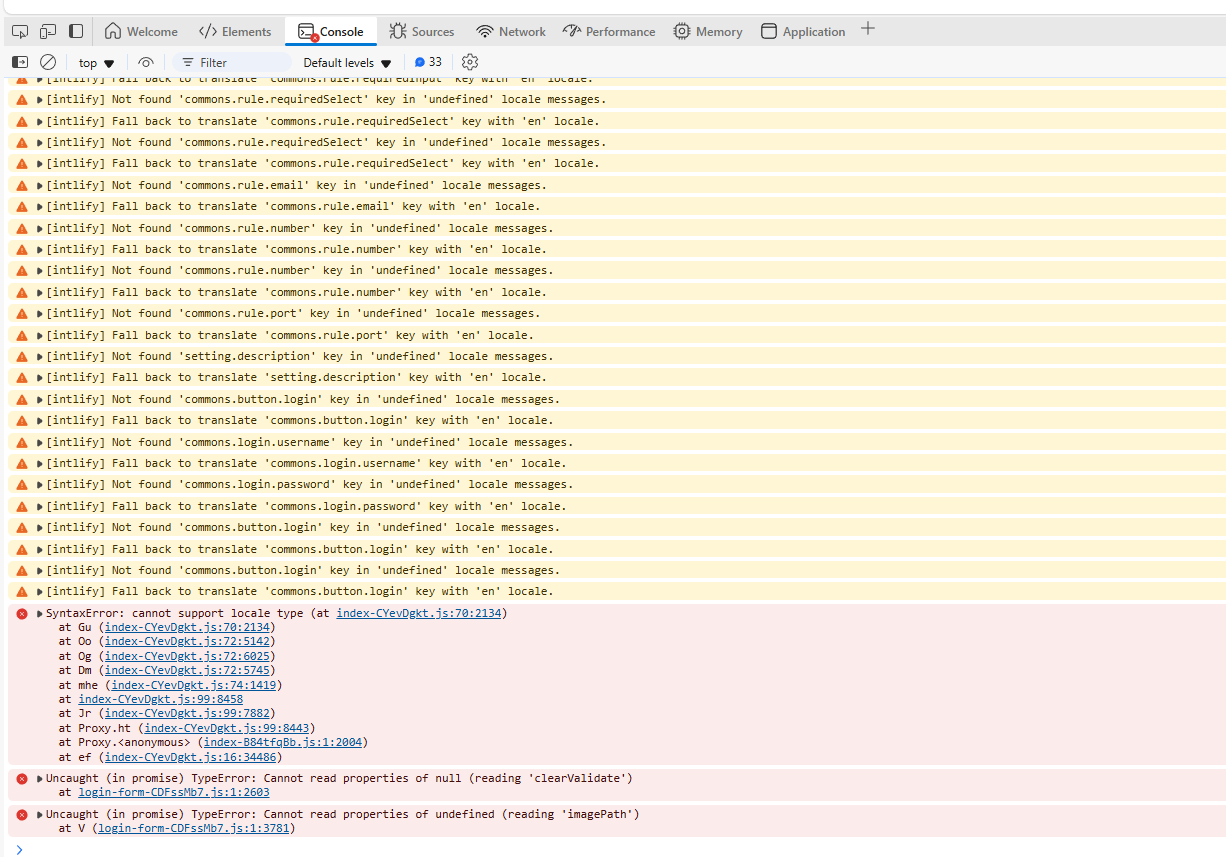Open the 33 issues counter
This screenshot has width=1226, height=857.
428,62
